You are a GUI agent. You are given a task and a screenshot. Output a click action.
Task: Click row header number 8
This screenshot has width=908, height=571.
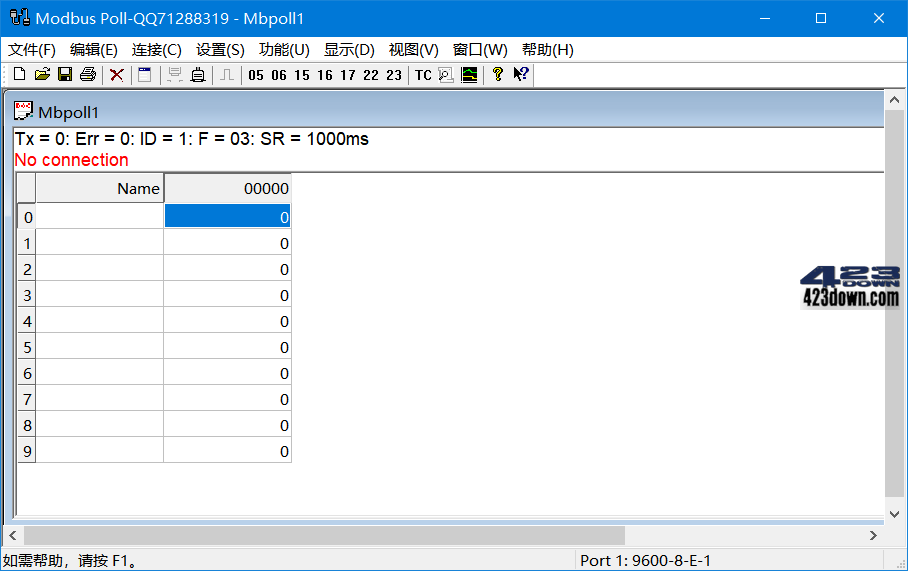(27, 425)
